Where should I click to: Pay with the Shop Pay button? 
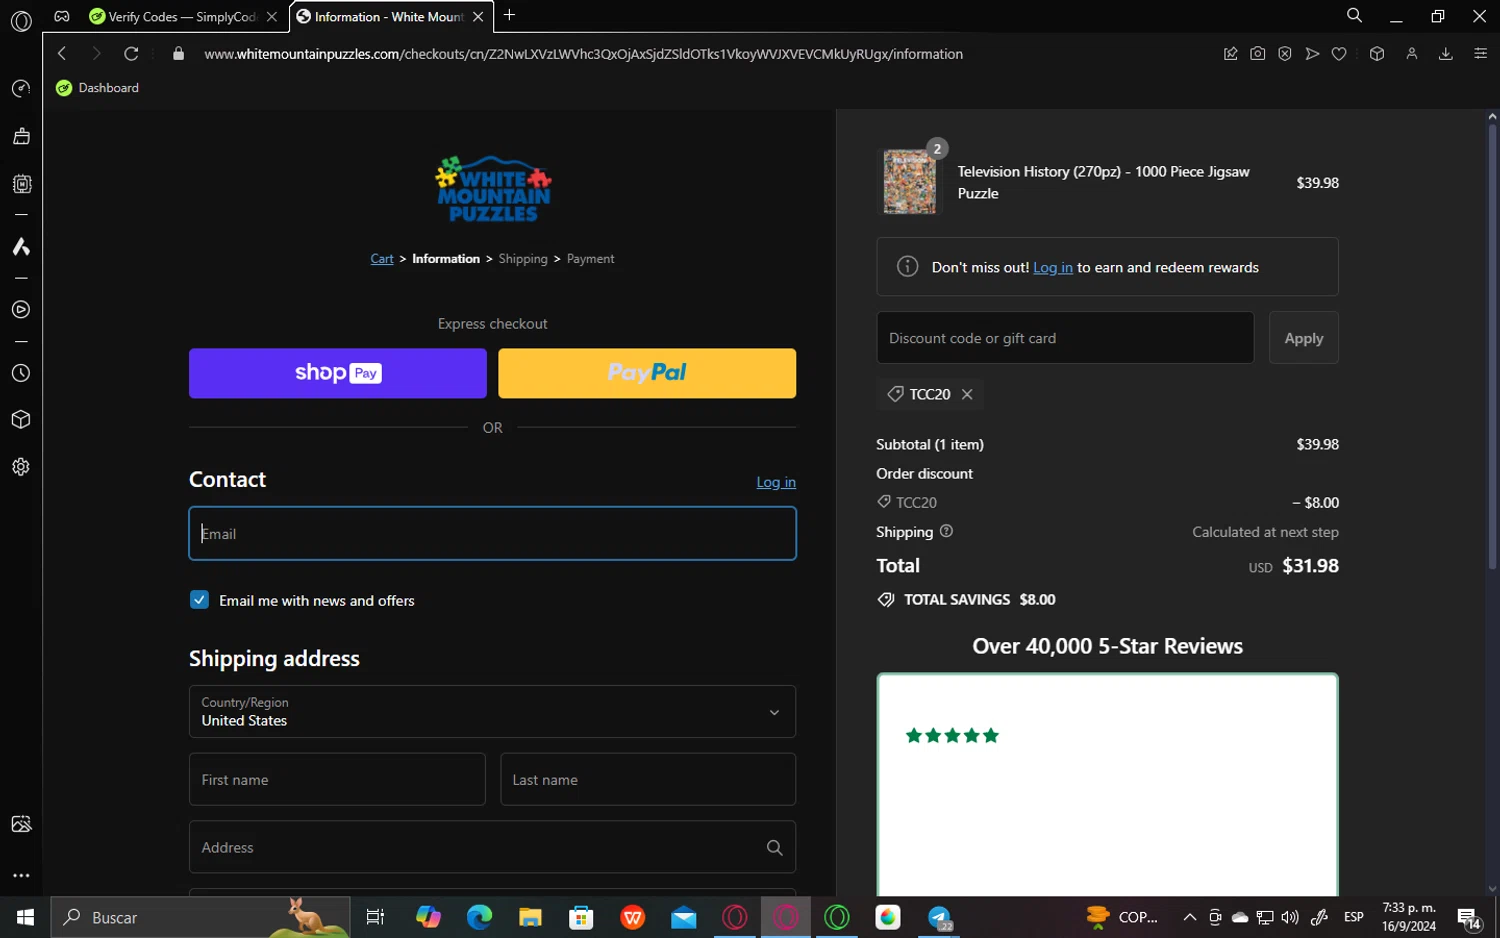[x=338, y=373]
